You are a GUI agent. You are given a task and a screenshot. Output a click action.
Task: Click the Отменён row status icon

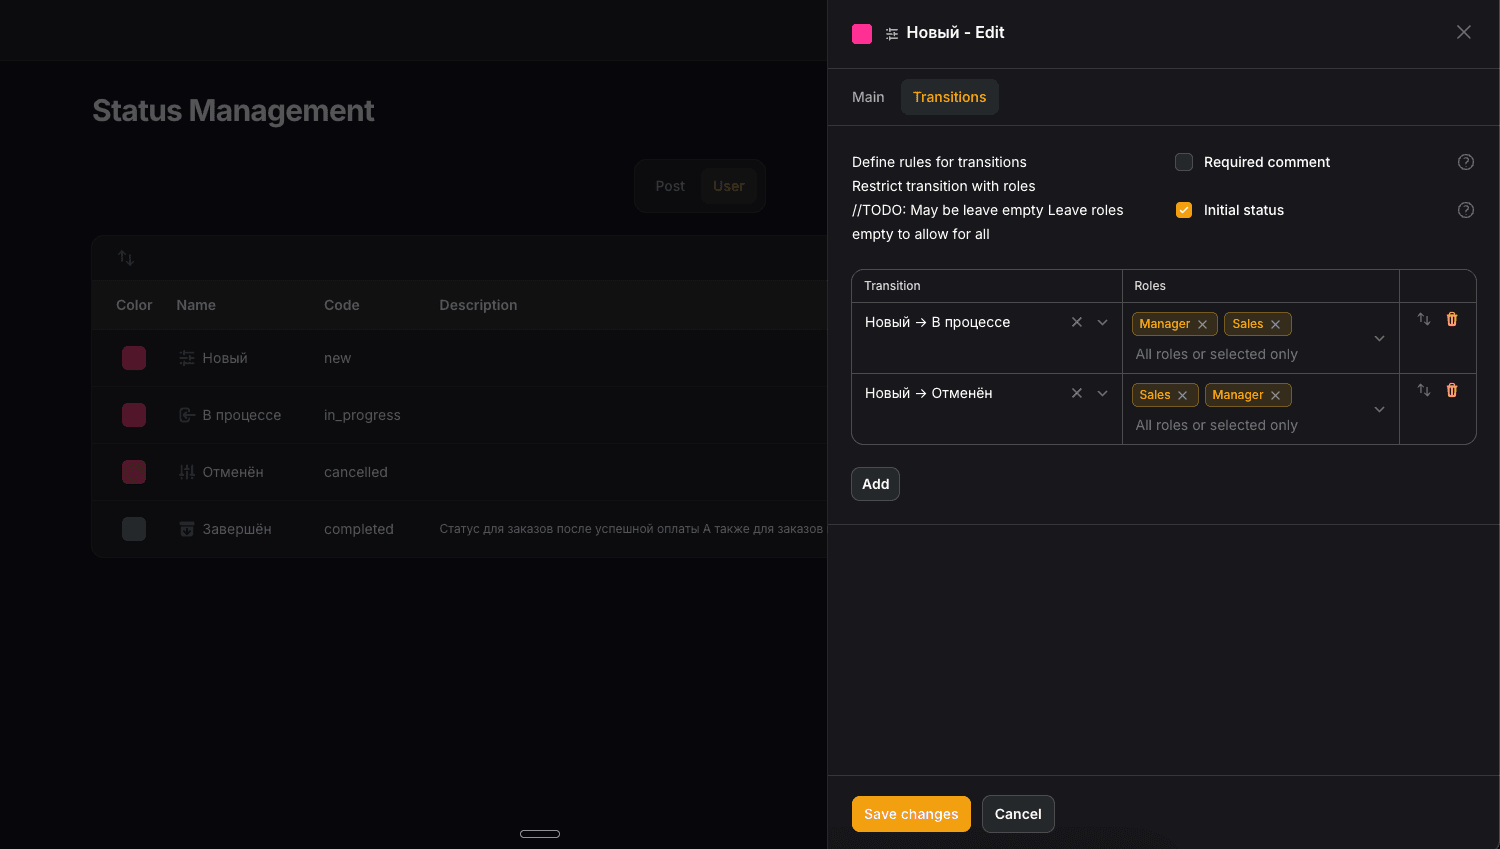point(187,472)
